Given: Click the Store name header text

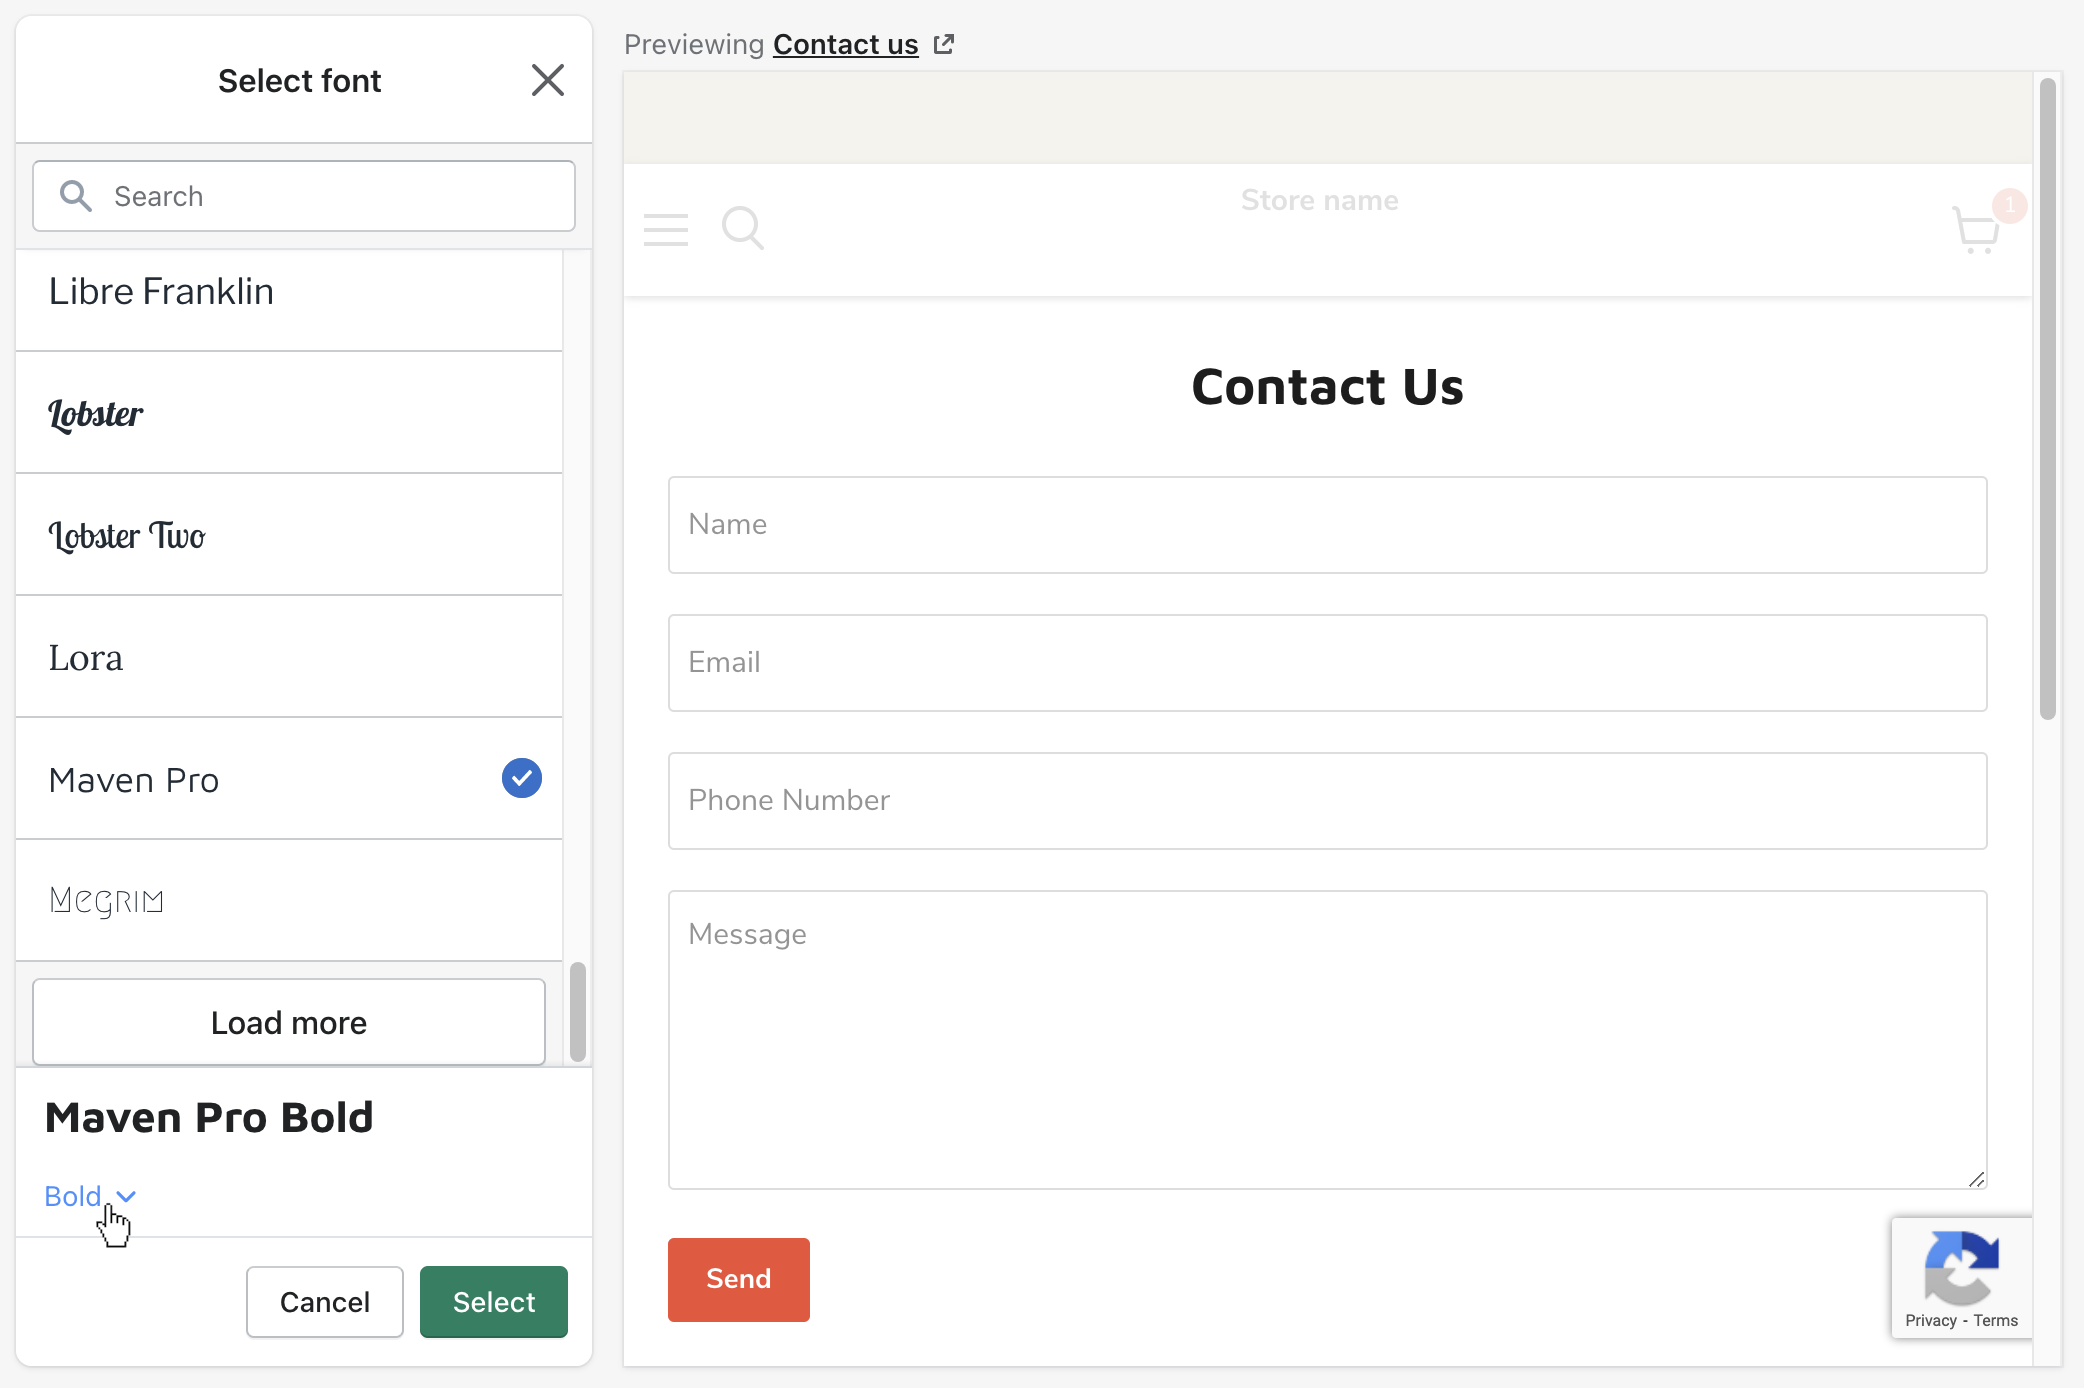Looking at the screenshot, I should tap(1320, 200).
